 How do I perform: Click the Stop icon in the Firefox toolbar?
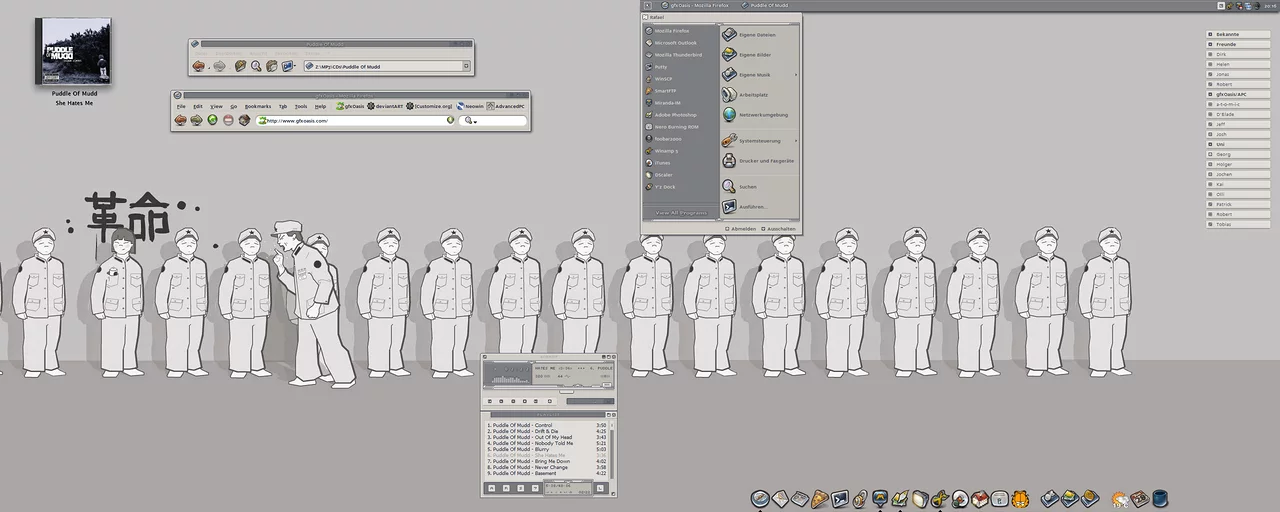point(228,120)
